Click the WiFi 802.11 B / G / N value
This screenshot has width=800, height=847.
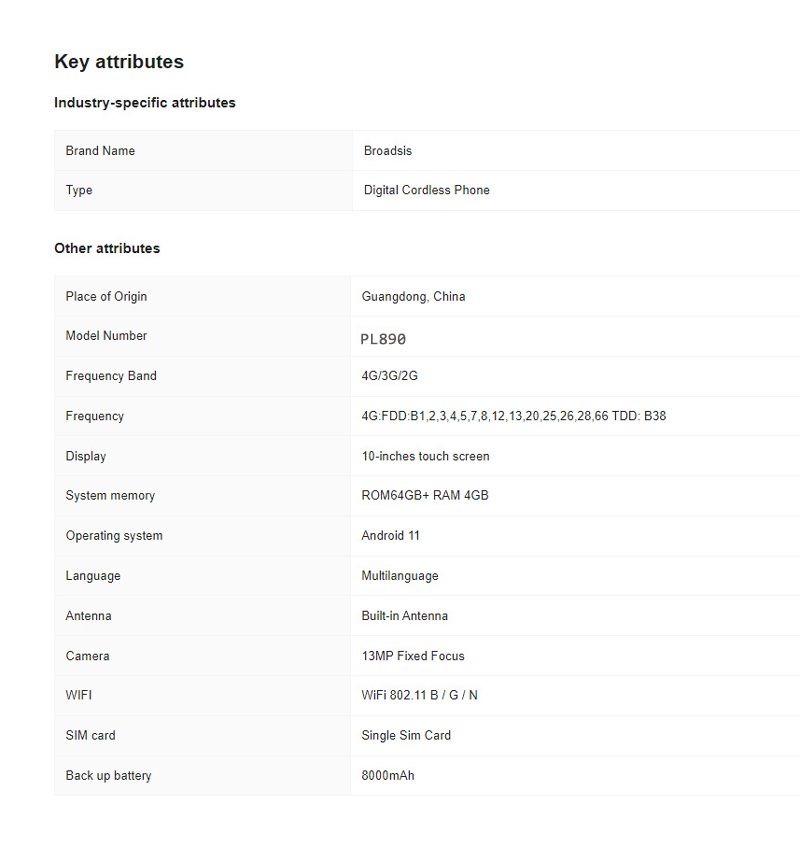tap(419, 695)
